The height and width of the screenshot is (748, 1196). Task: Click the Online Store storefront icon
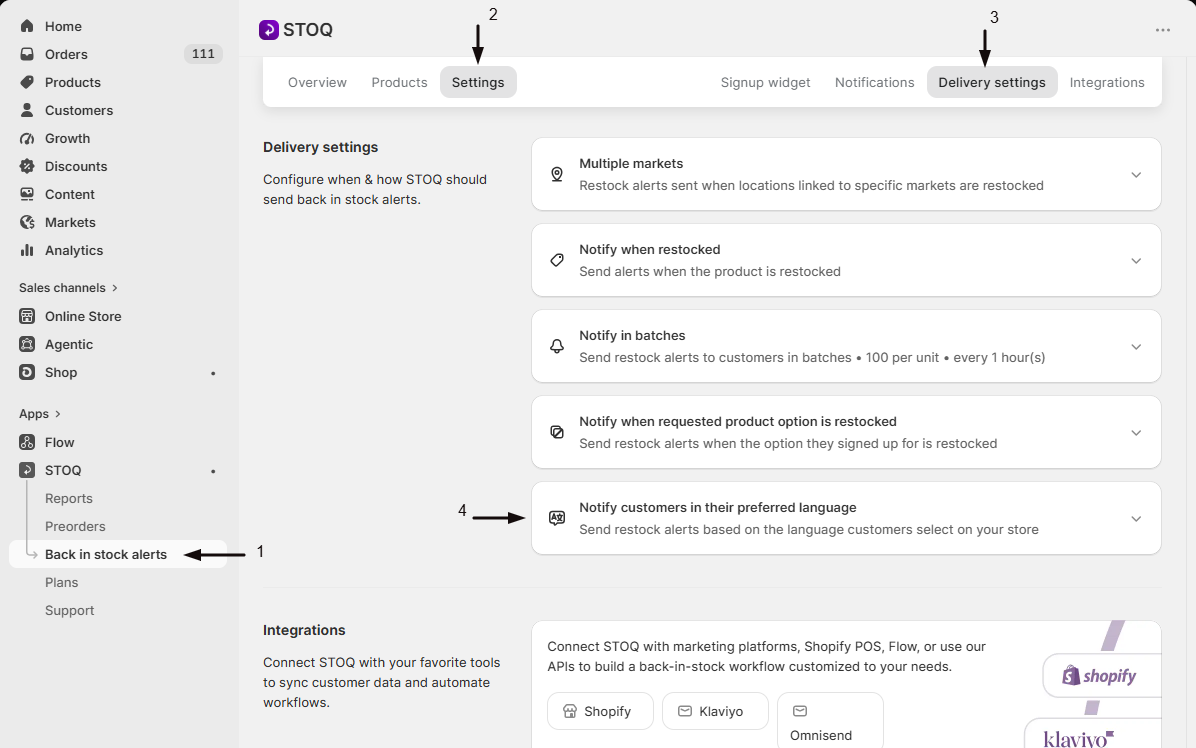[27, 316]
